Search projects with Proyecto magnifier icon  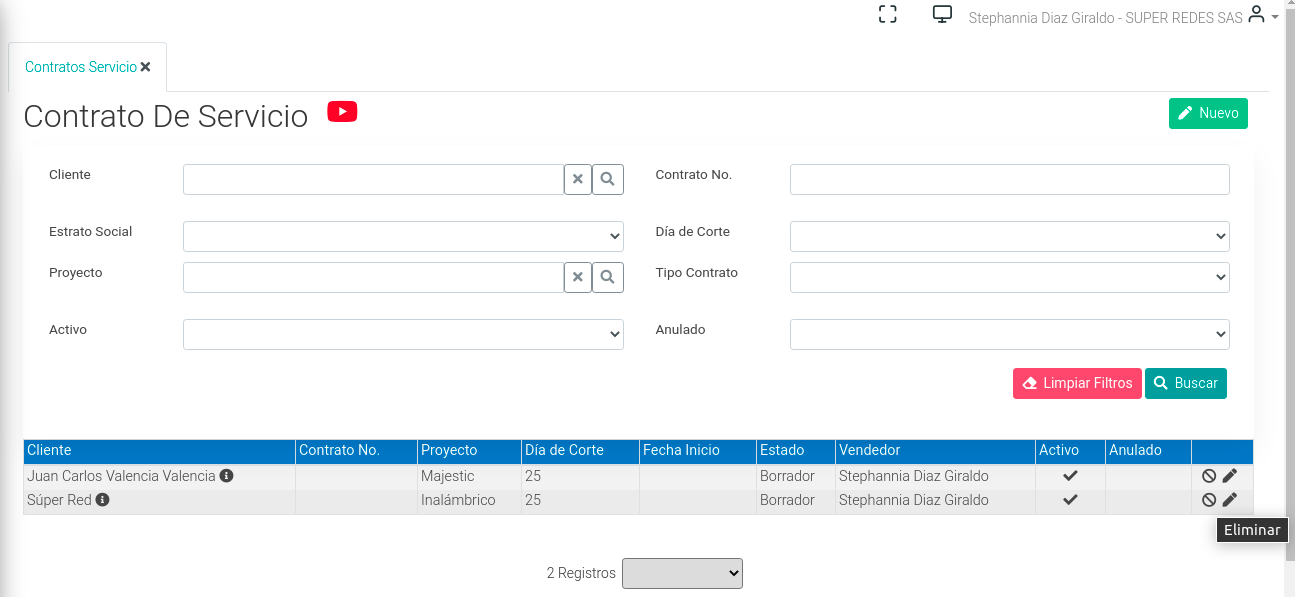[x=608, y=277]
